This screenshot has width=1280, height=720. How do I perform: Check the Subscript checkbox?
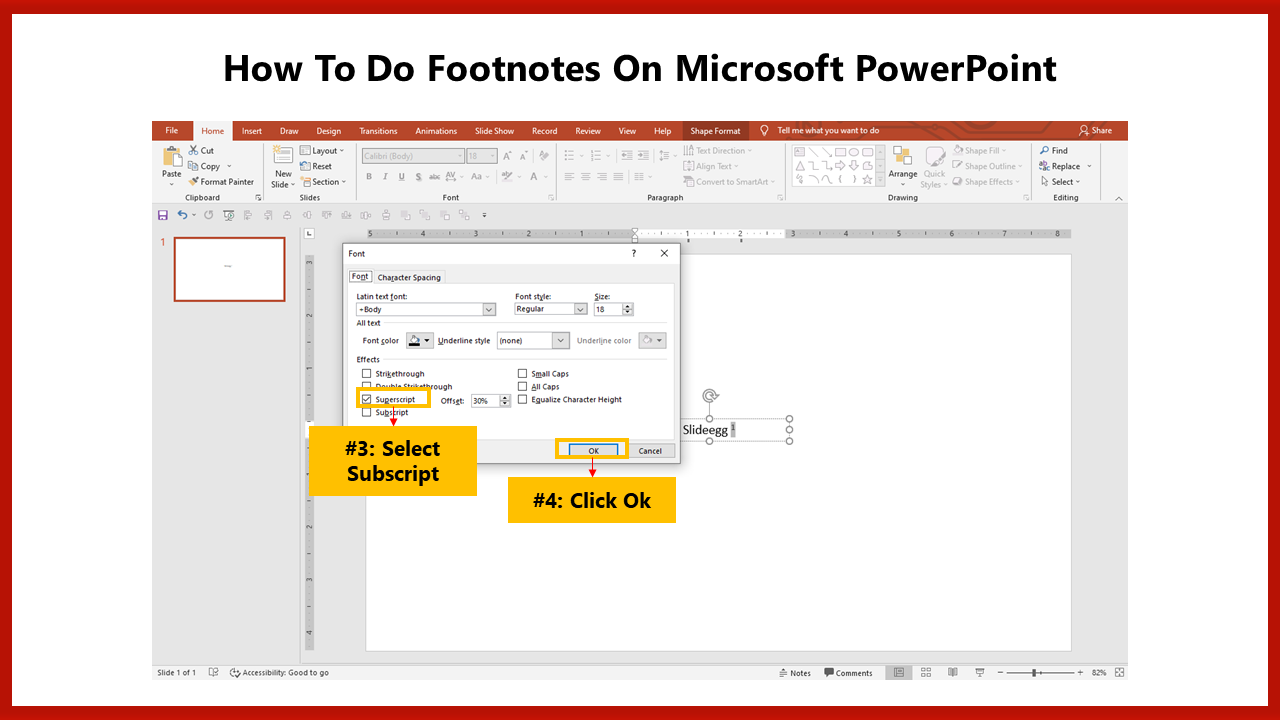[366, 412]
